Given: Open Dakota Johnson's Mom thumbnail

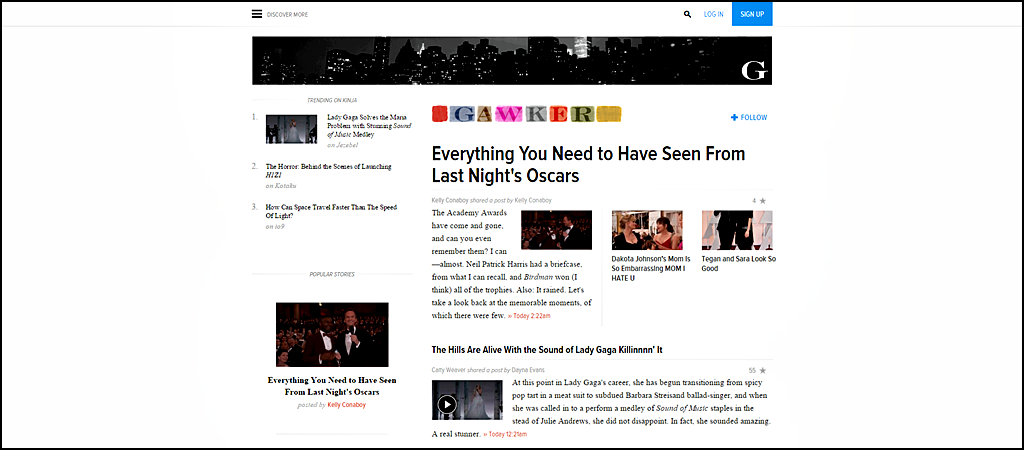Looking at the screenshot, I should (647, 230).
